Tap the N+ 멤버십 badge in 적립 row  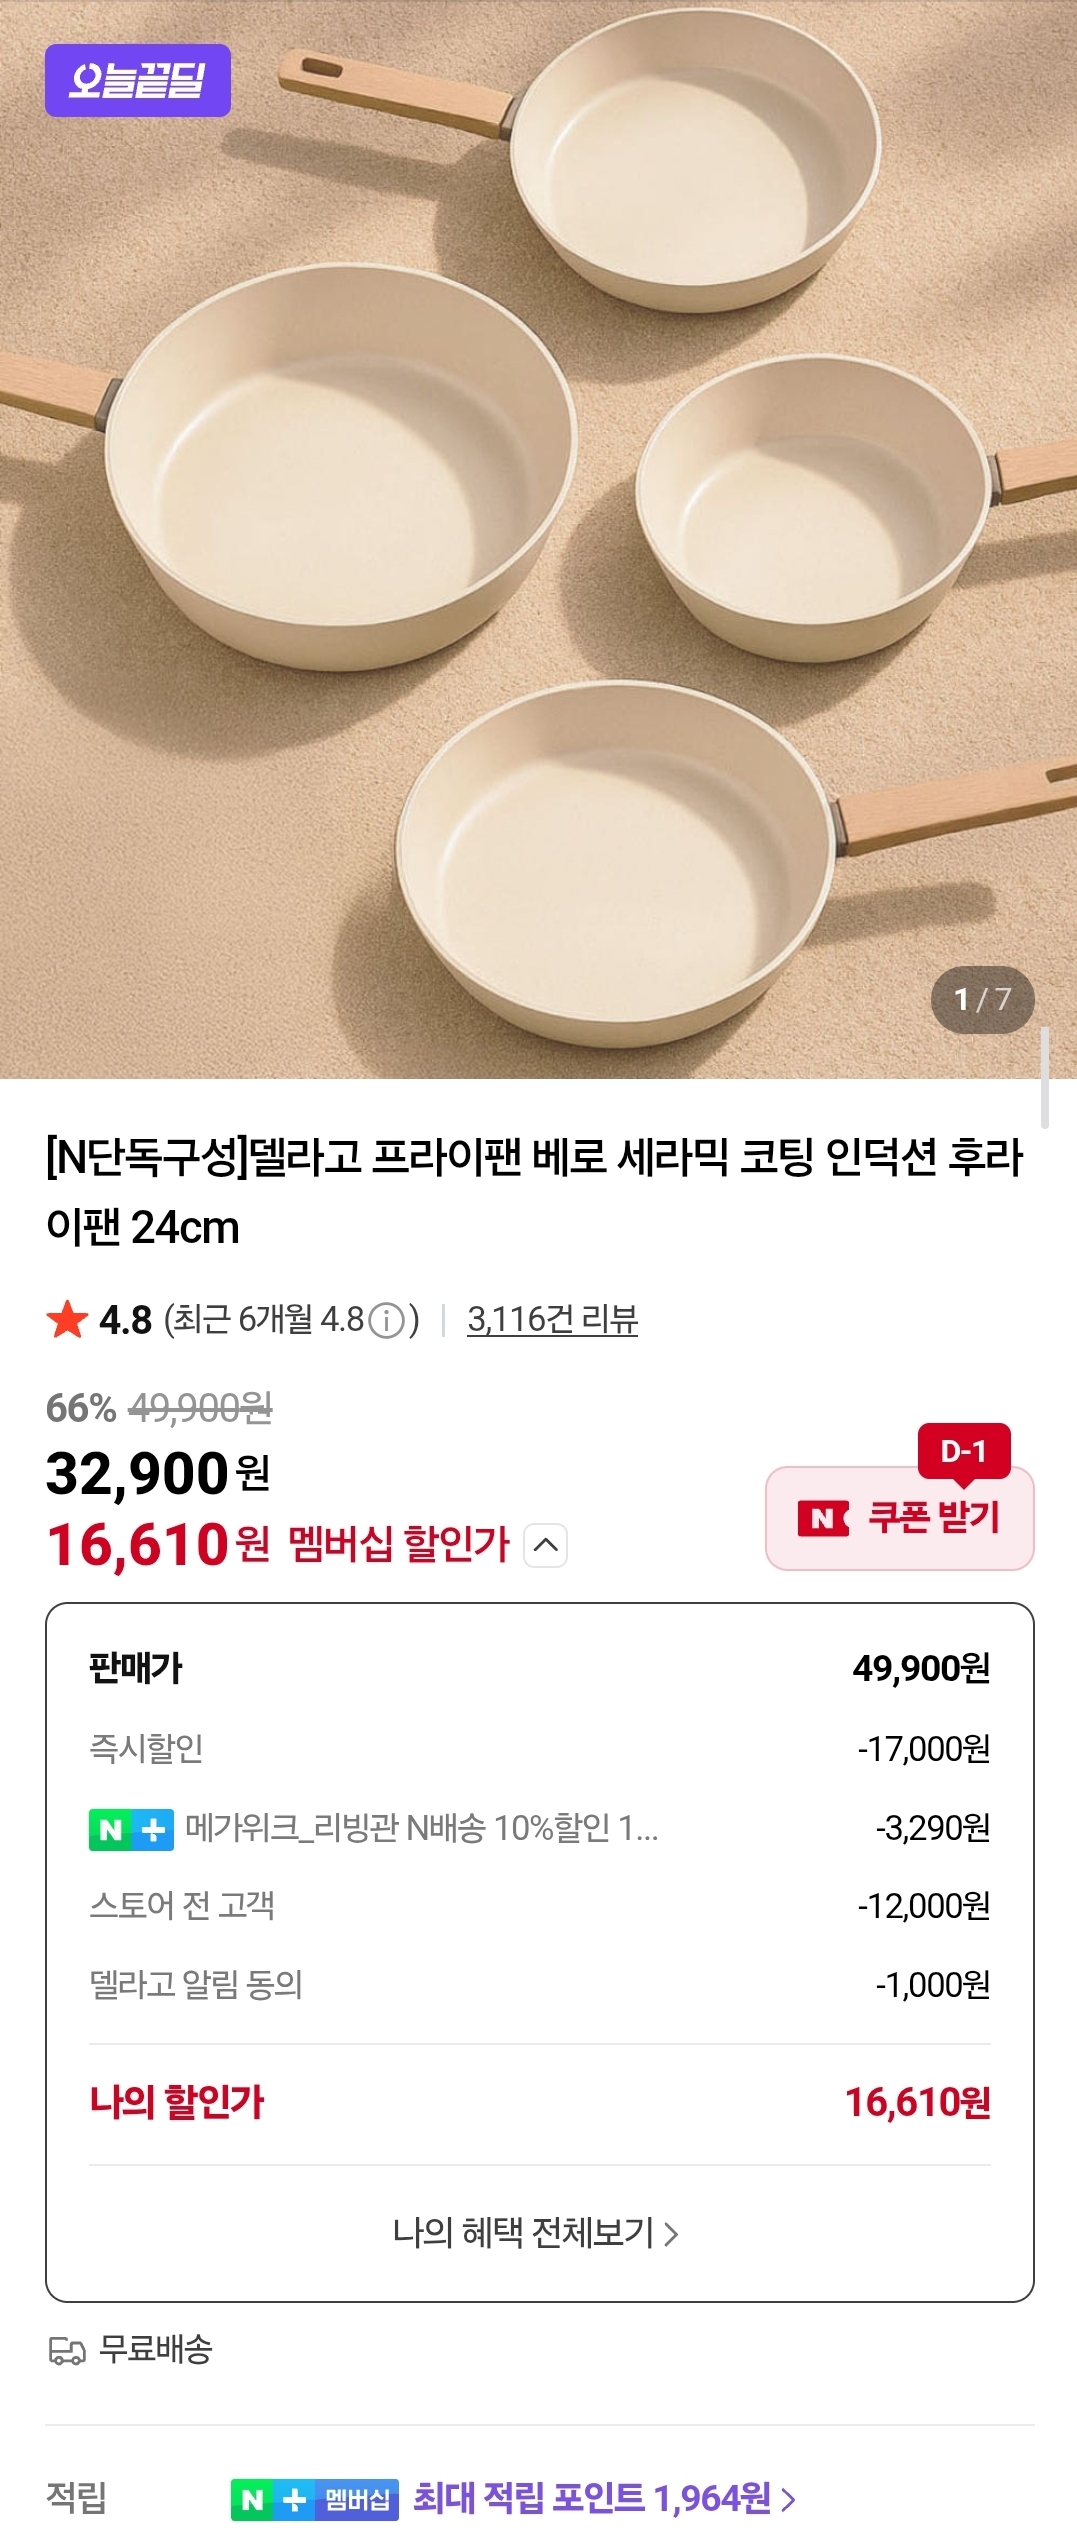(314, 2499)
